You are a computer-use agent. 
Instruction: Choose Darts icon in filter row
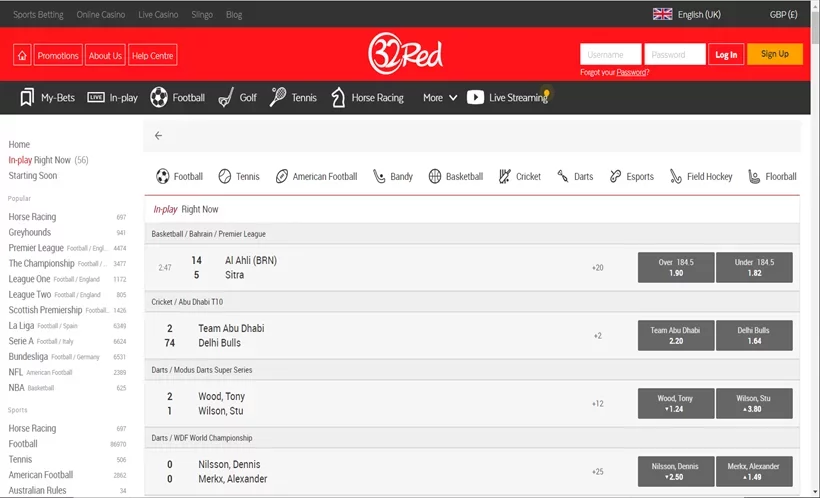pyautogui.click(x=563, y=176)
